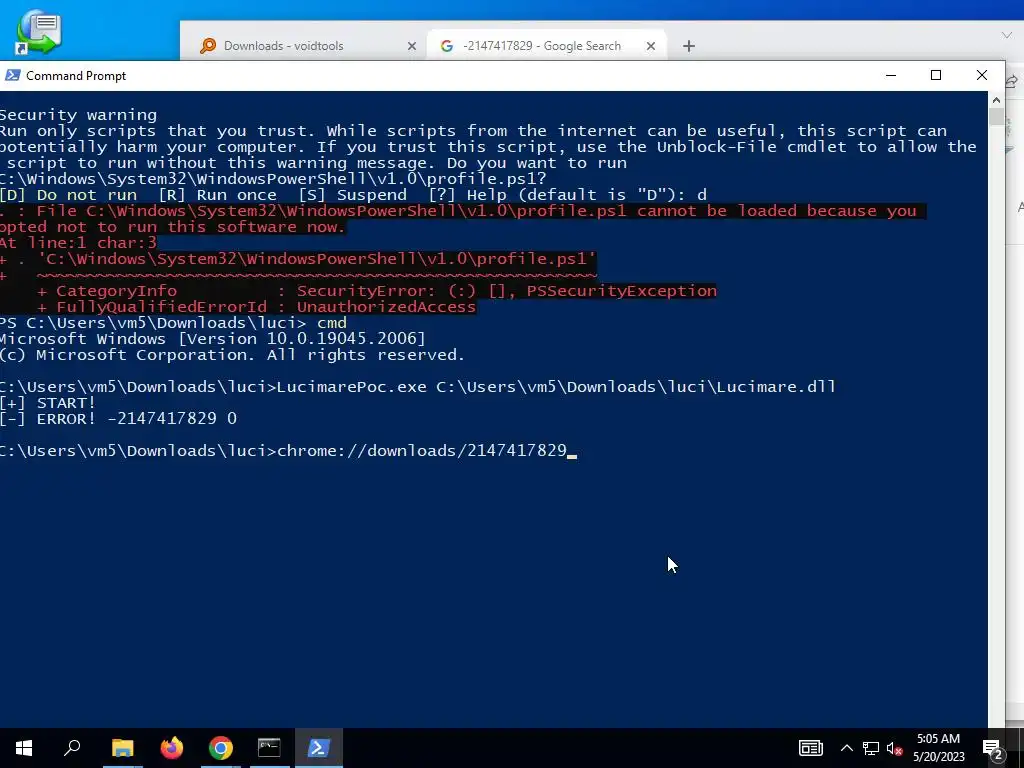This screenshot has height=768, width=1024.
Task: Open taskbar Search
Action: point(72,748)
